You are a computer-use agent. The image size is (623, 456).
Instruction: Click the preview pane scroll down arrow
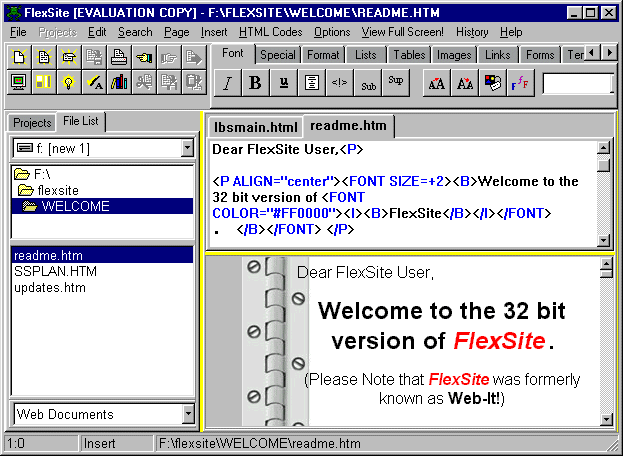tap(607, 419)
